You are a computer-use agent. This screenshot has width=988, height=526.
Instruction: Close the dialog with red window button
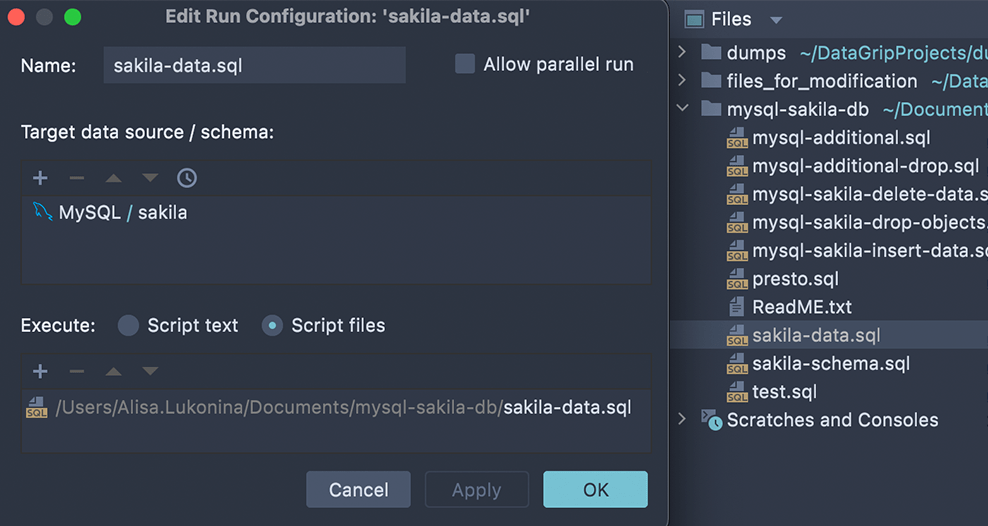16,17
